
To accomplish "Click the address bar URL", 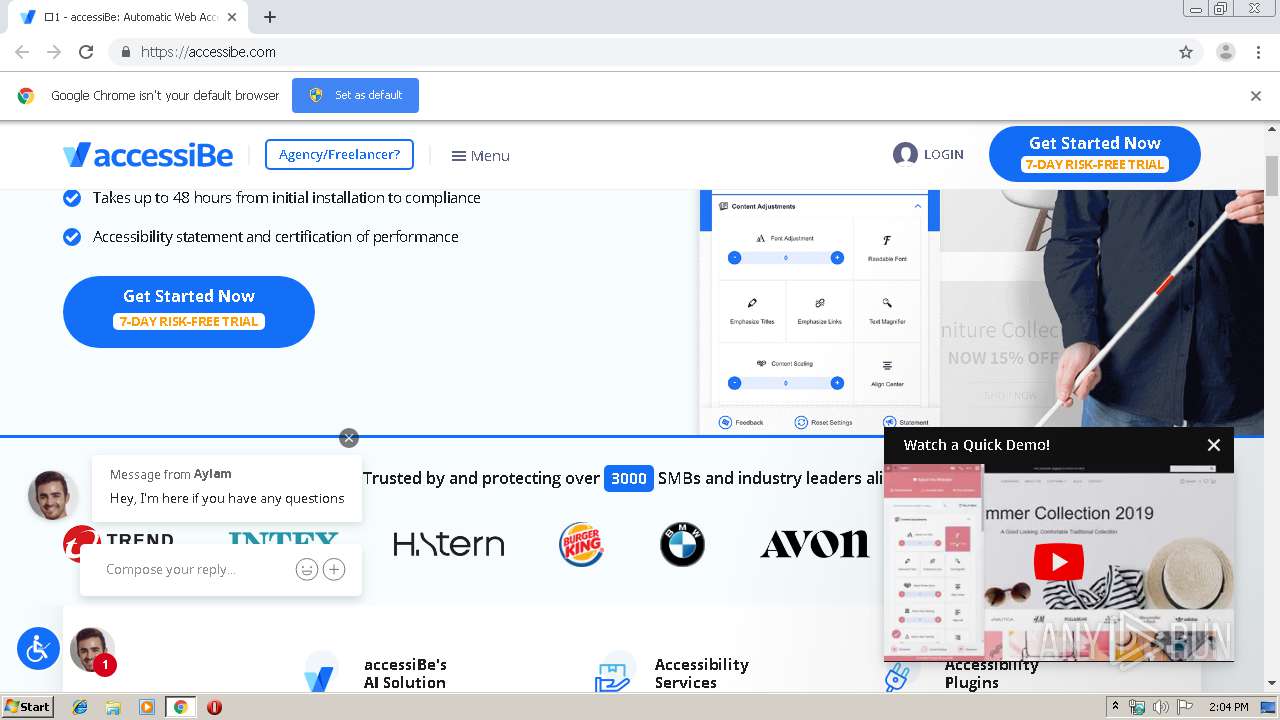I will pos(208,52).
